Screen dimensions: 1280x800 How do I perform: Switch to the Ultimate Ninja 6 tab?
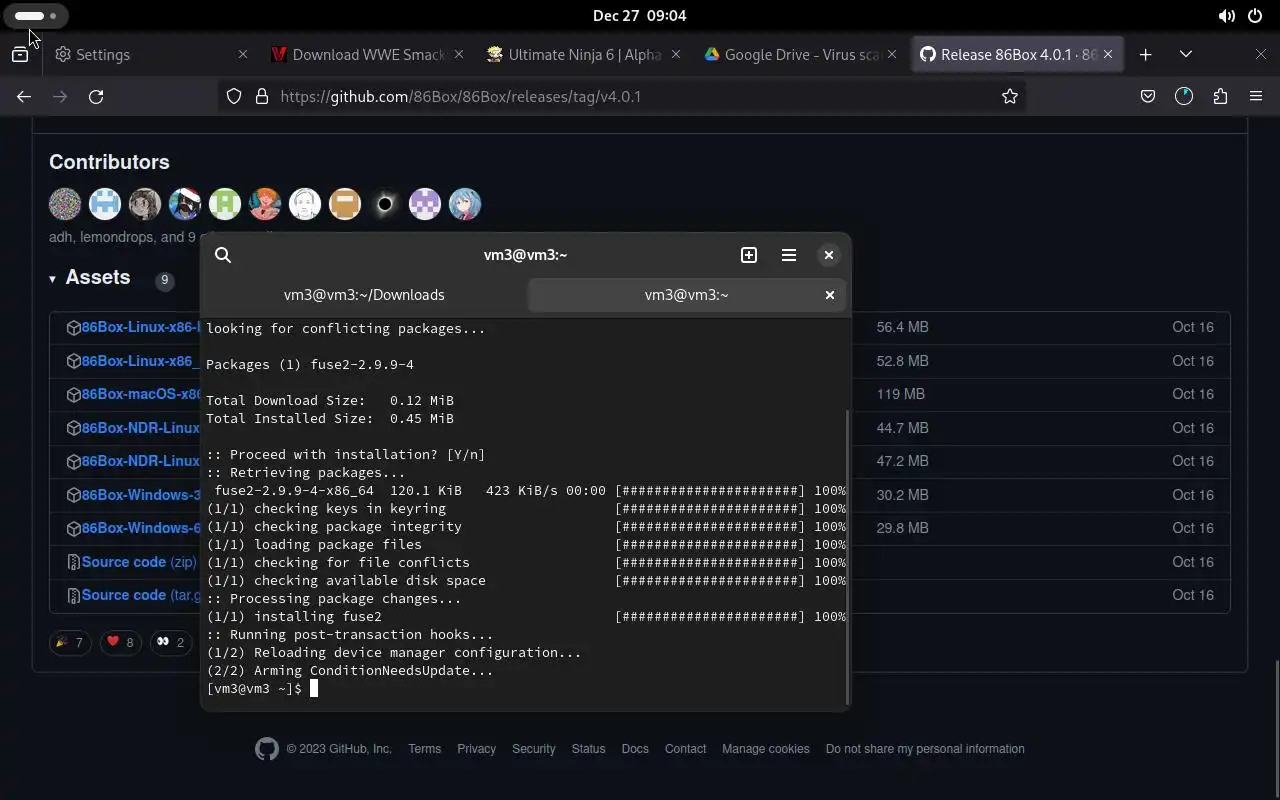coord(584,55)
